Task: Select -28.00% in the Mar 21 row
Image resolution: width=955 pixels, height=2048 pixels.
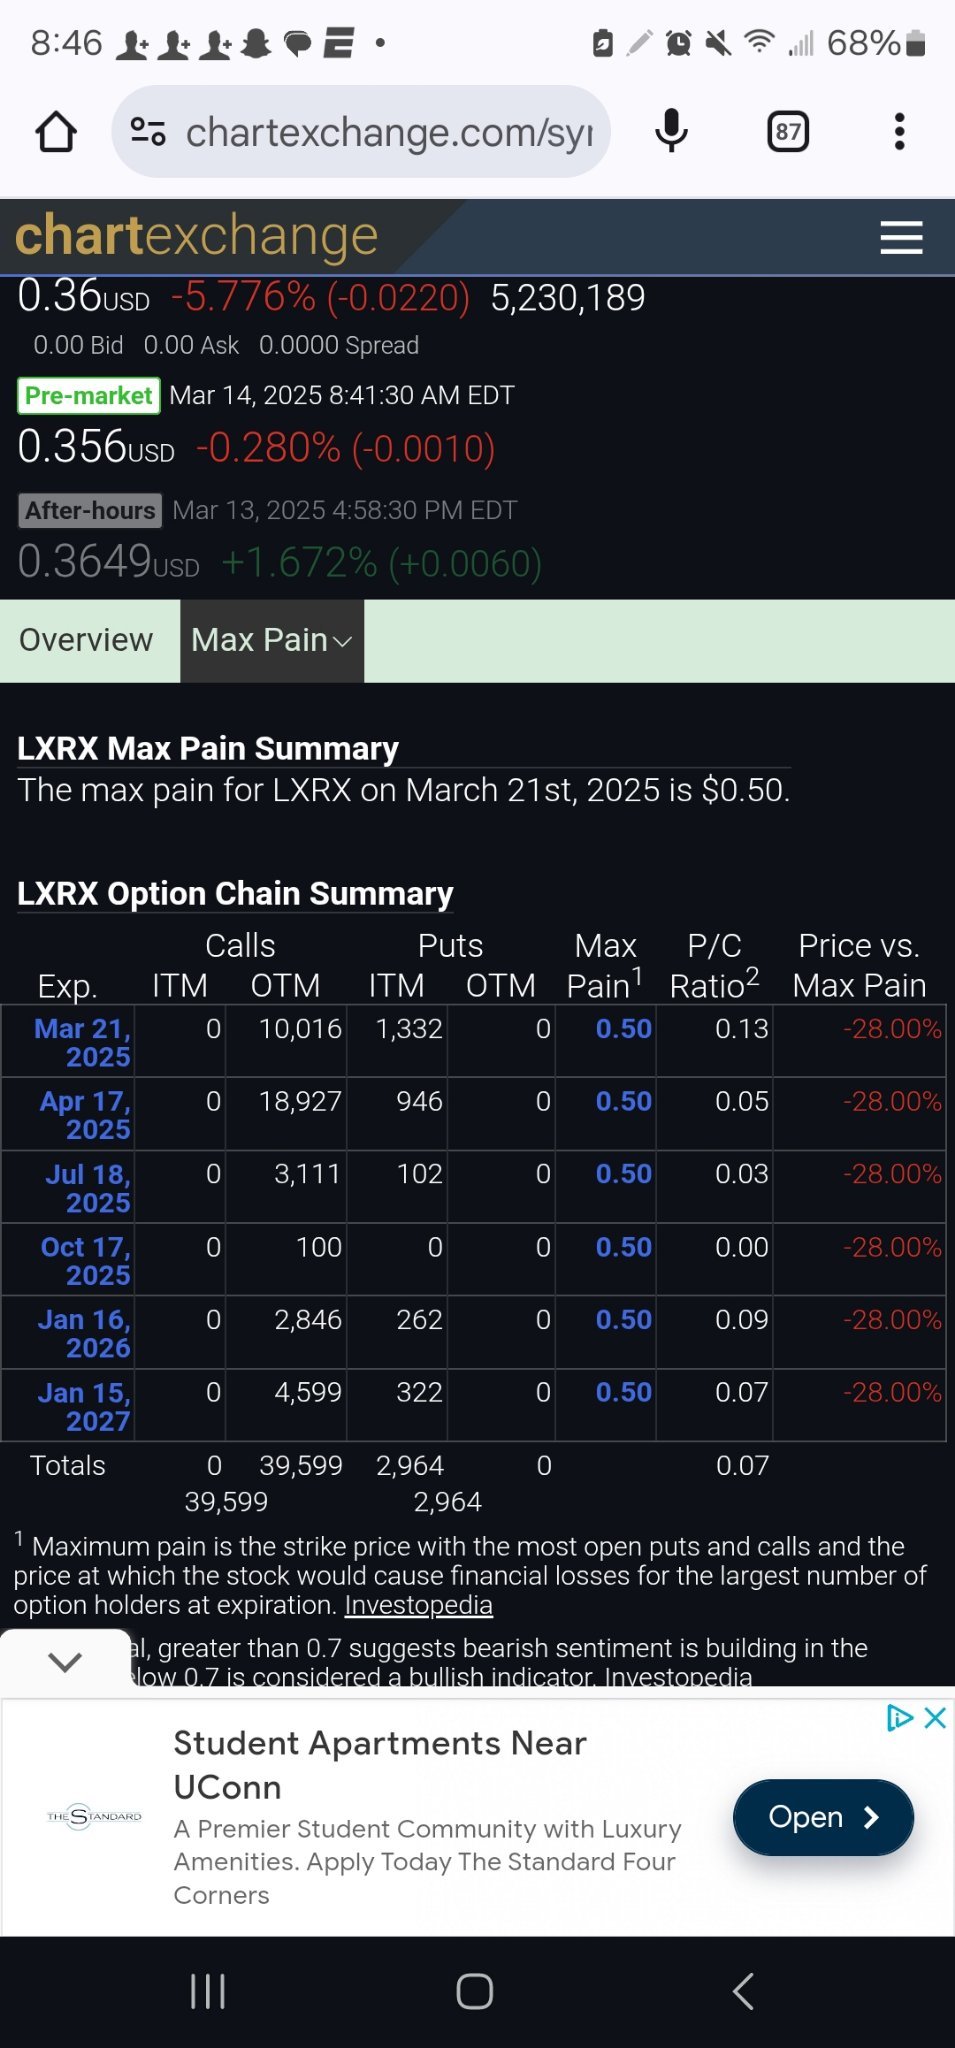Action: [x=892, y=1029]
